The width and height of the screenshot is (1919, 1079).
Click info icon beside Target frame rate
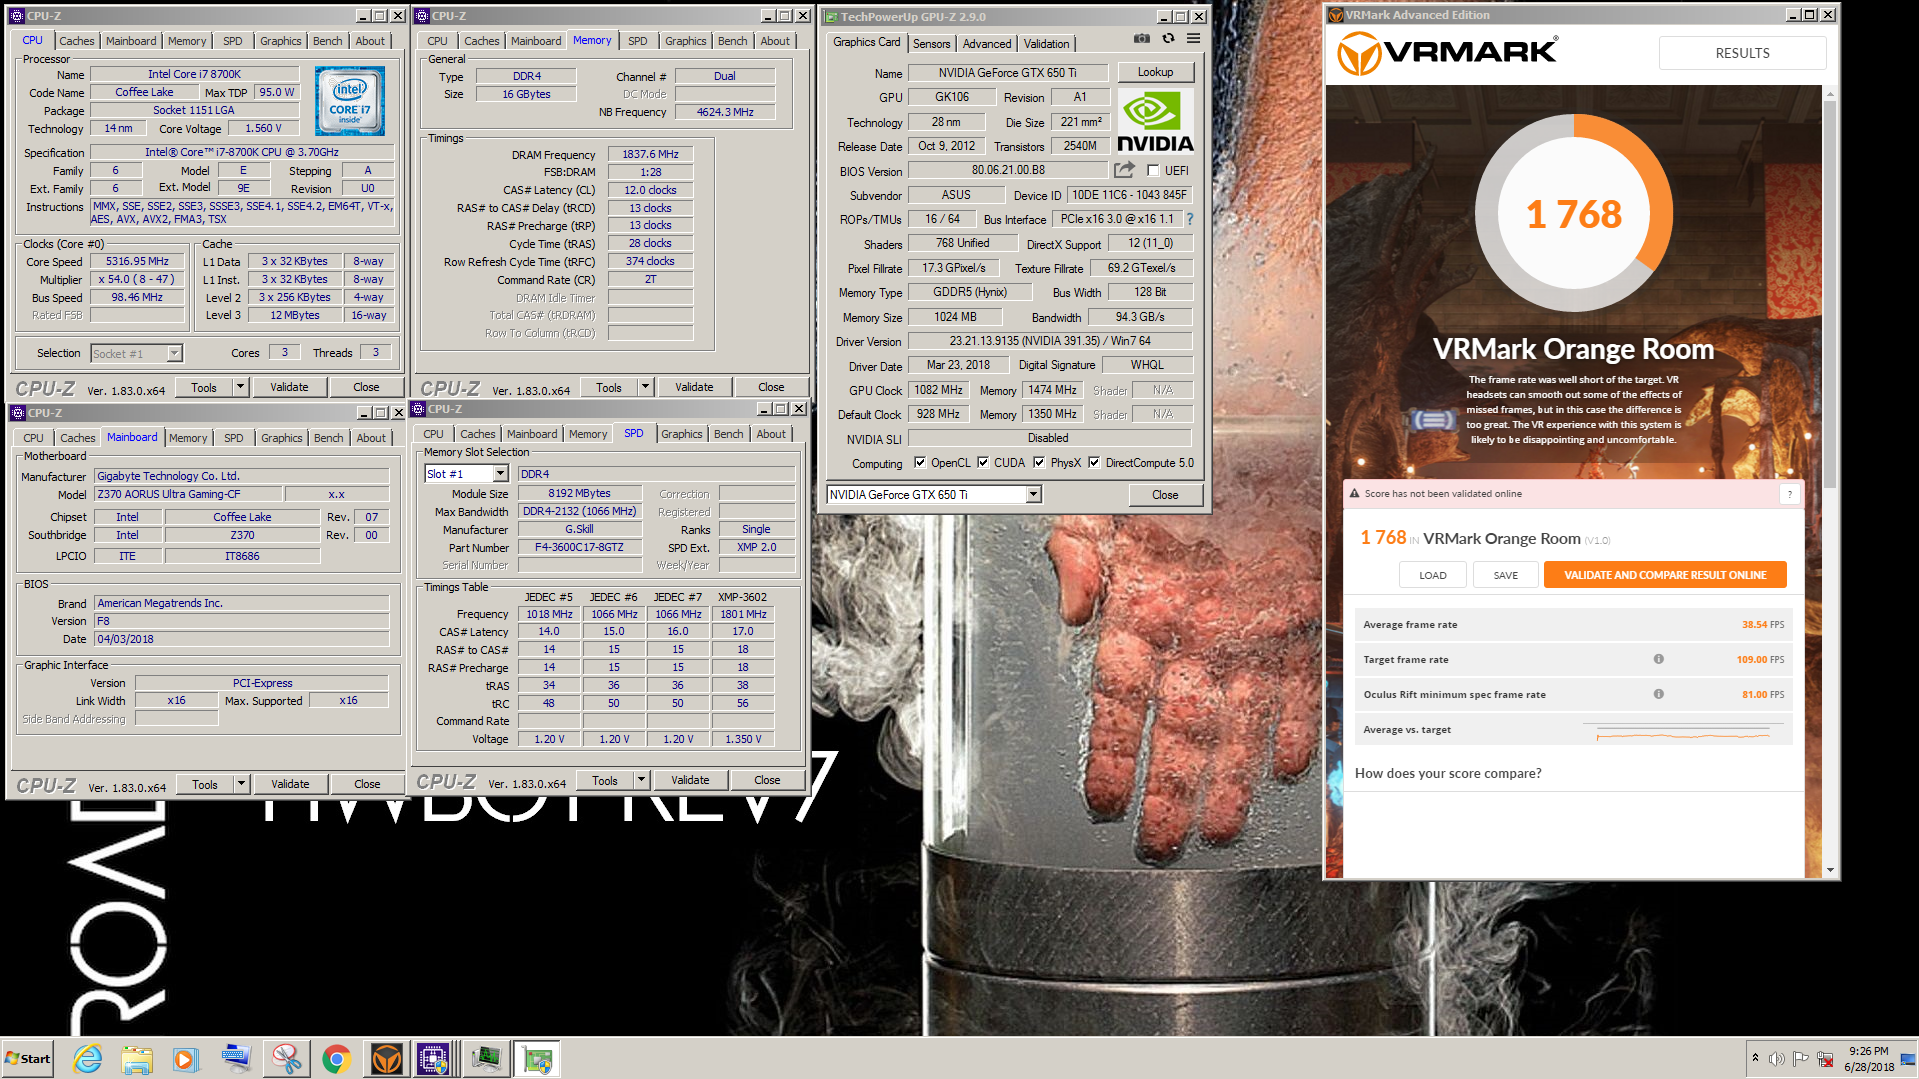click(1658, 659)
